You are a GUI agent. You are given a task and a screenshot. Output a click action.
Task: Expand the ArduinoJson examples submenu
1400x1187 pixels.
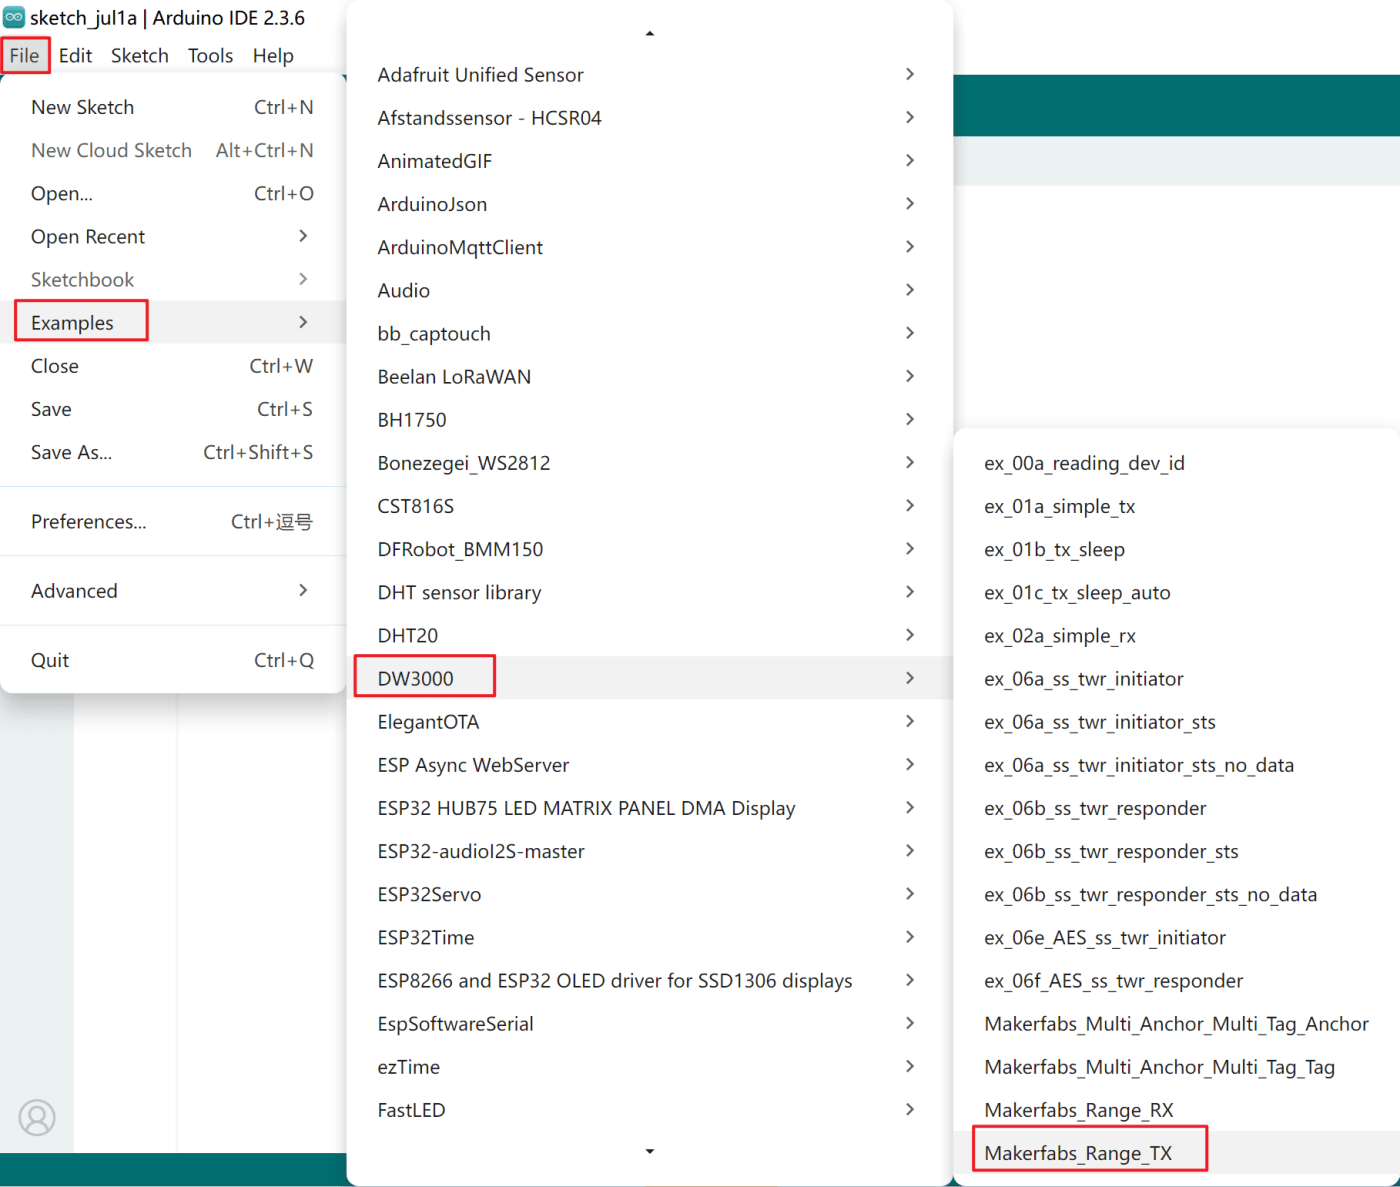(x=650, y=204)
